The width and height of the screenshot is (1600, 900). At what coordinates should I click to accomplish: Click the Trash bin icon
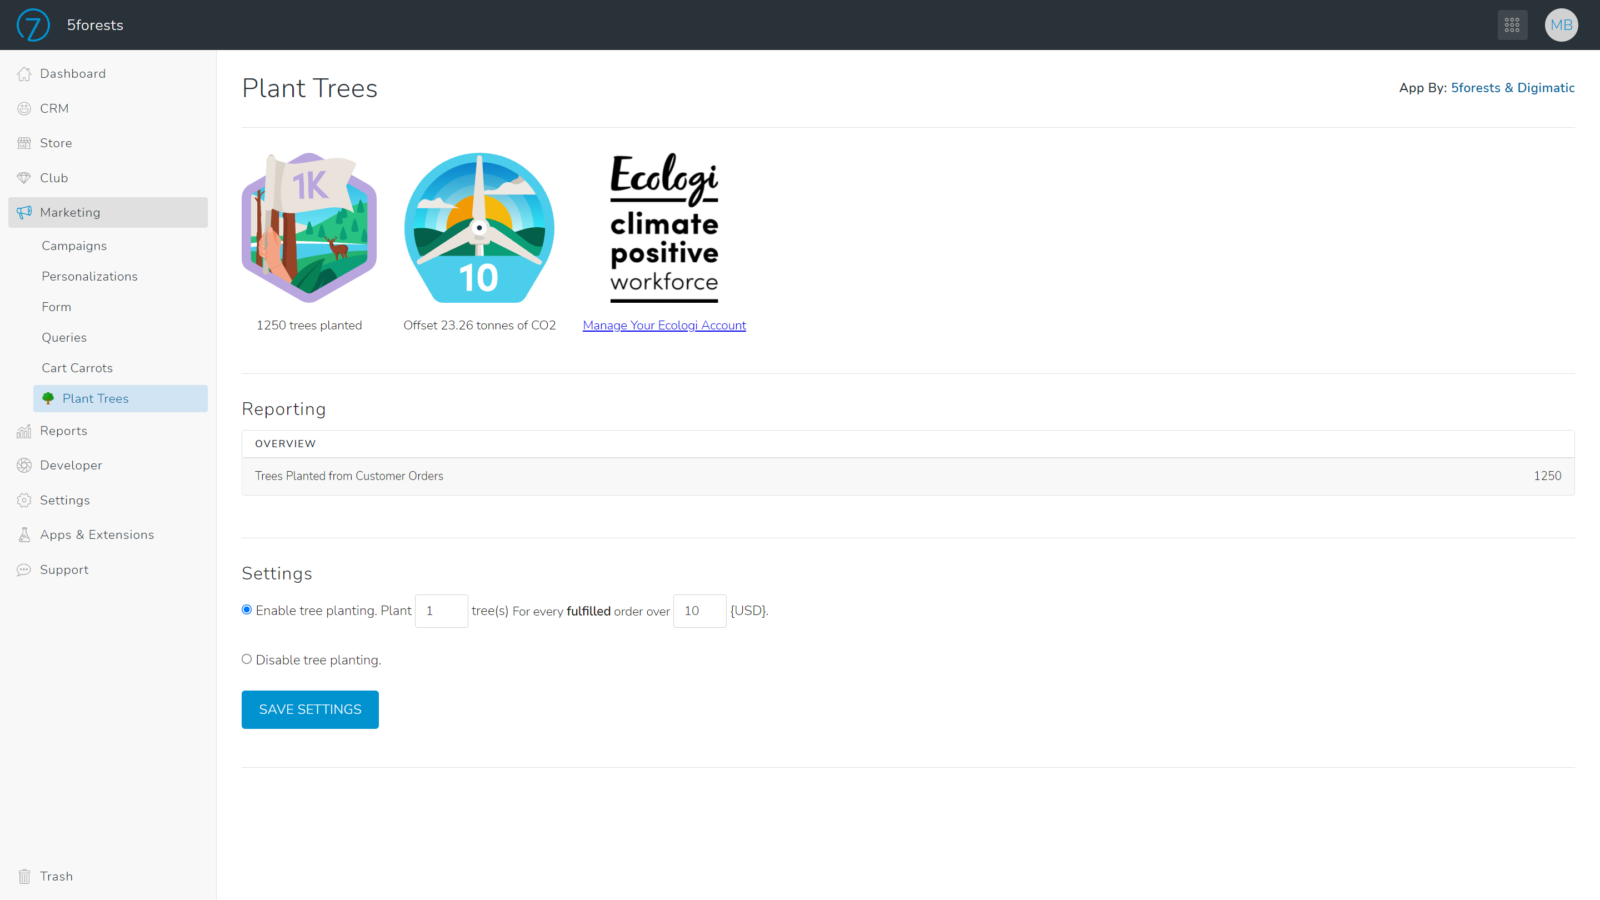[x=24, y=877]
